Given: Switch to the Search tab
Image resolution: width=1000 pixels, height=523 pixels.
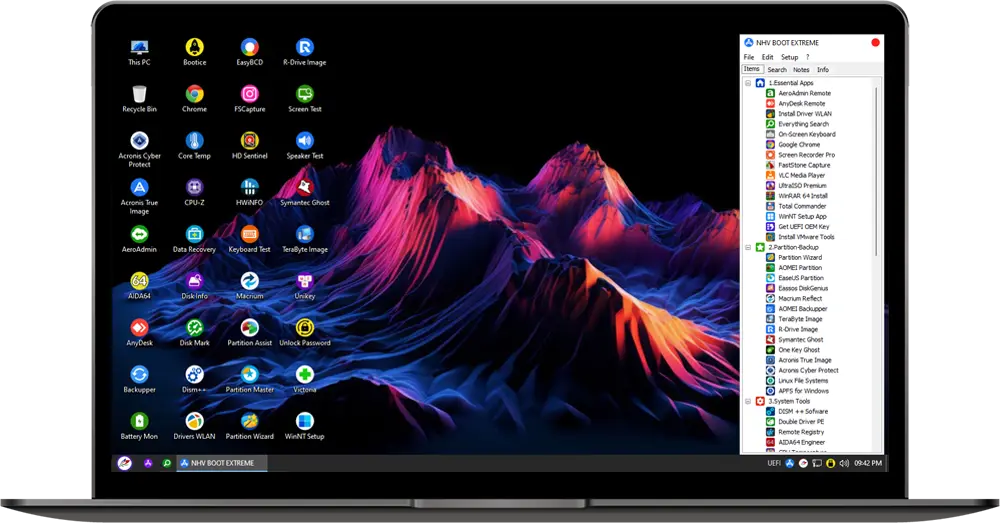Looking at the screenshot, I should click(777, 70).
